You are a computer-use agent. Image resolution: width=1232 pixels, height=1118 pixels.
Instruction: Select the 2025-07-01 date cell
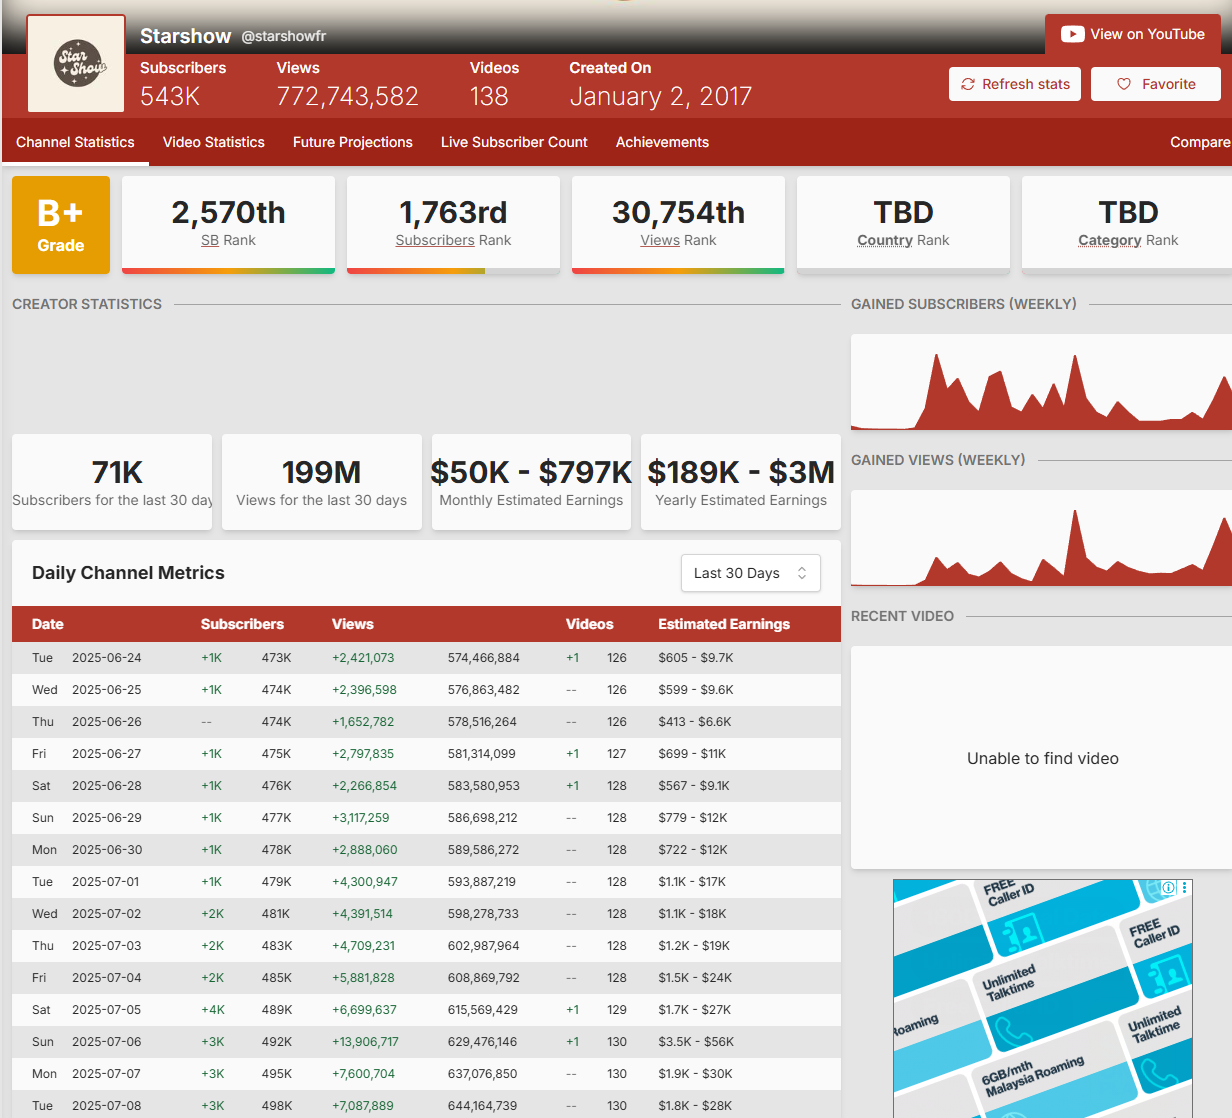(x=106, y=882)
